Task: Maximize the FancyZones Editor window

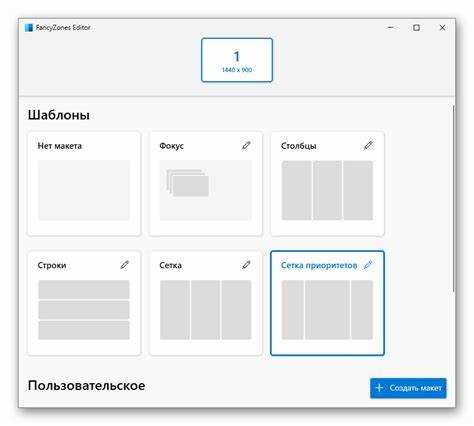Action: tap(416, 28)
